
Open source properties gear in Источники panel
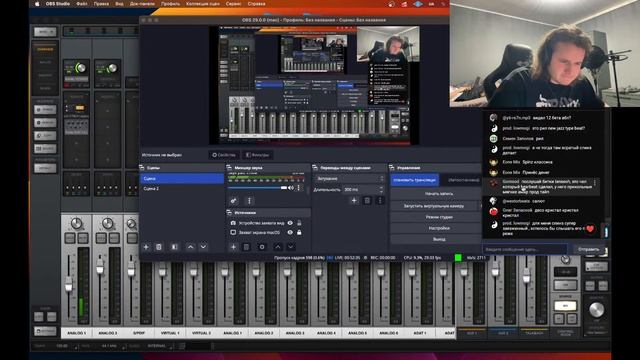point(262,247)
